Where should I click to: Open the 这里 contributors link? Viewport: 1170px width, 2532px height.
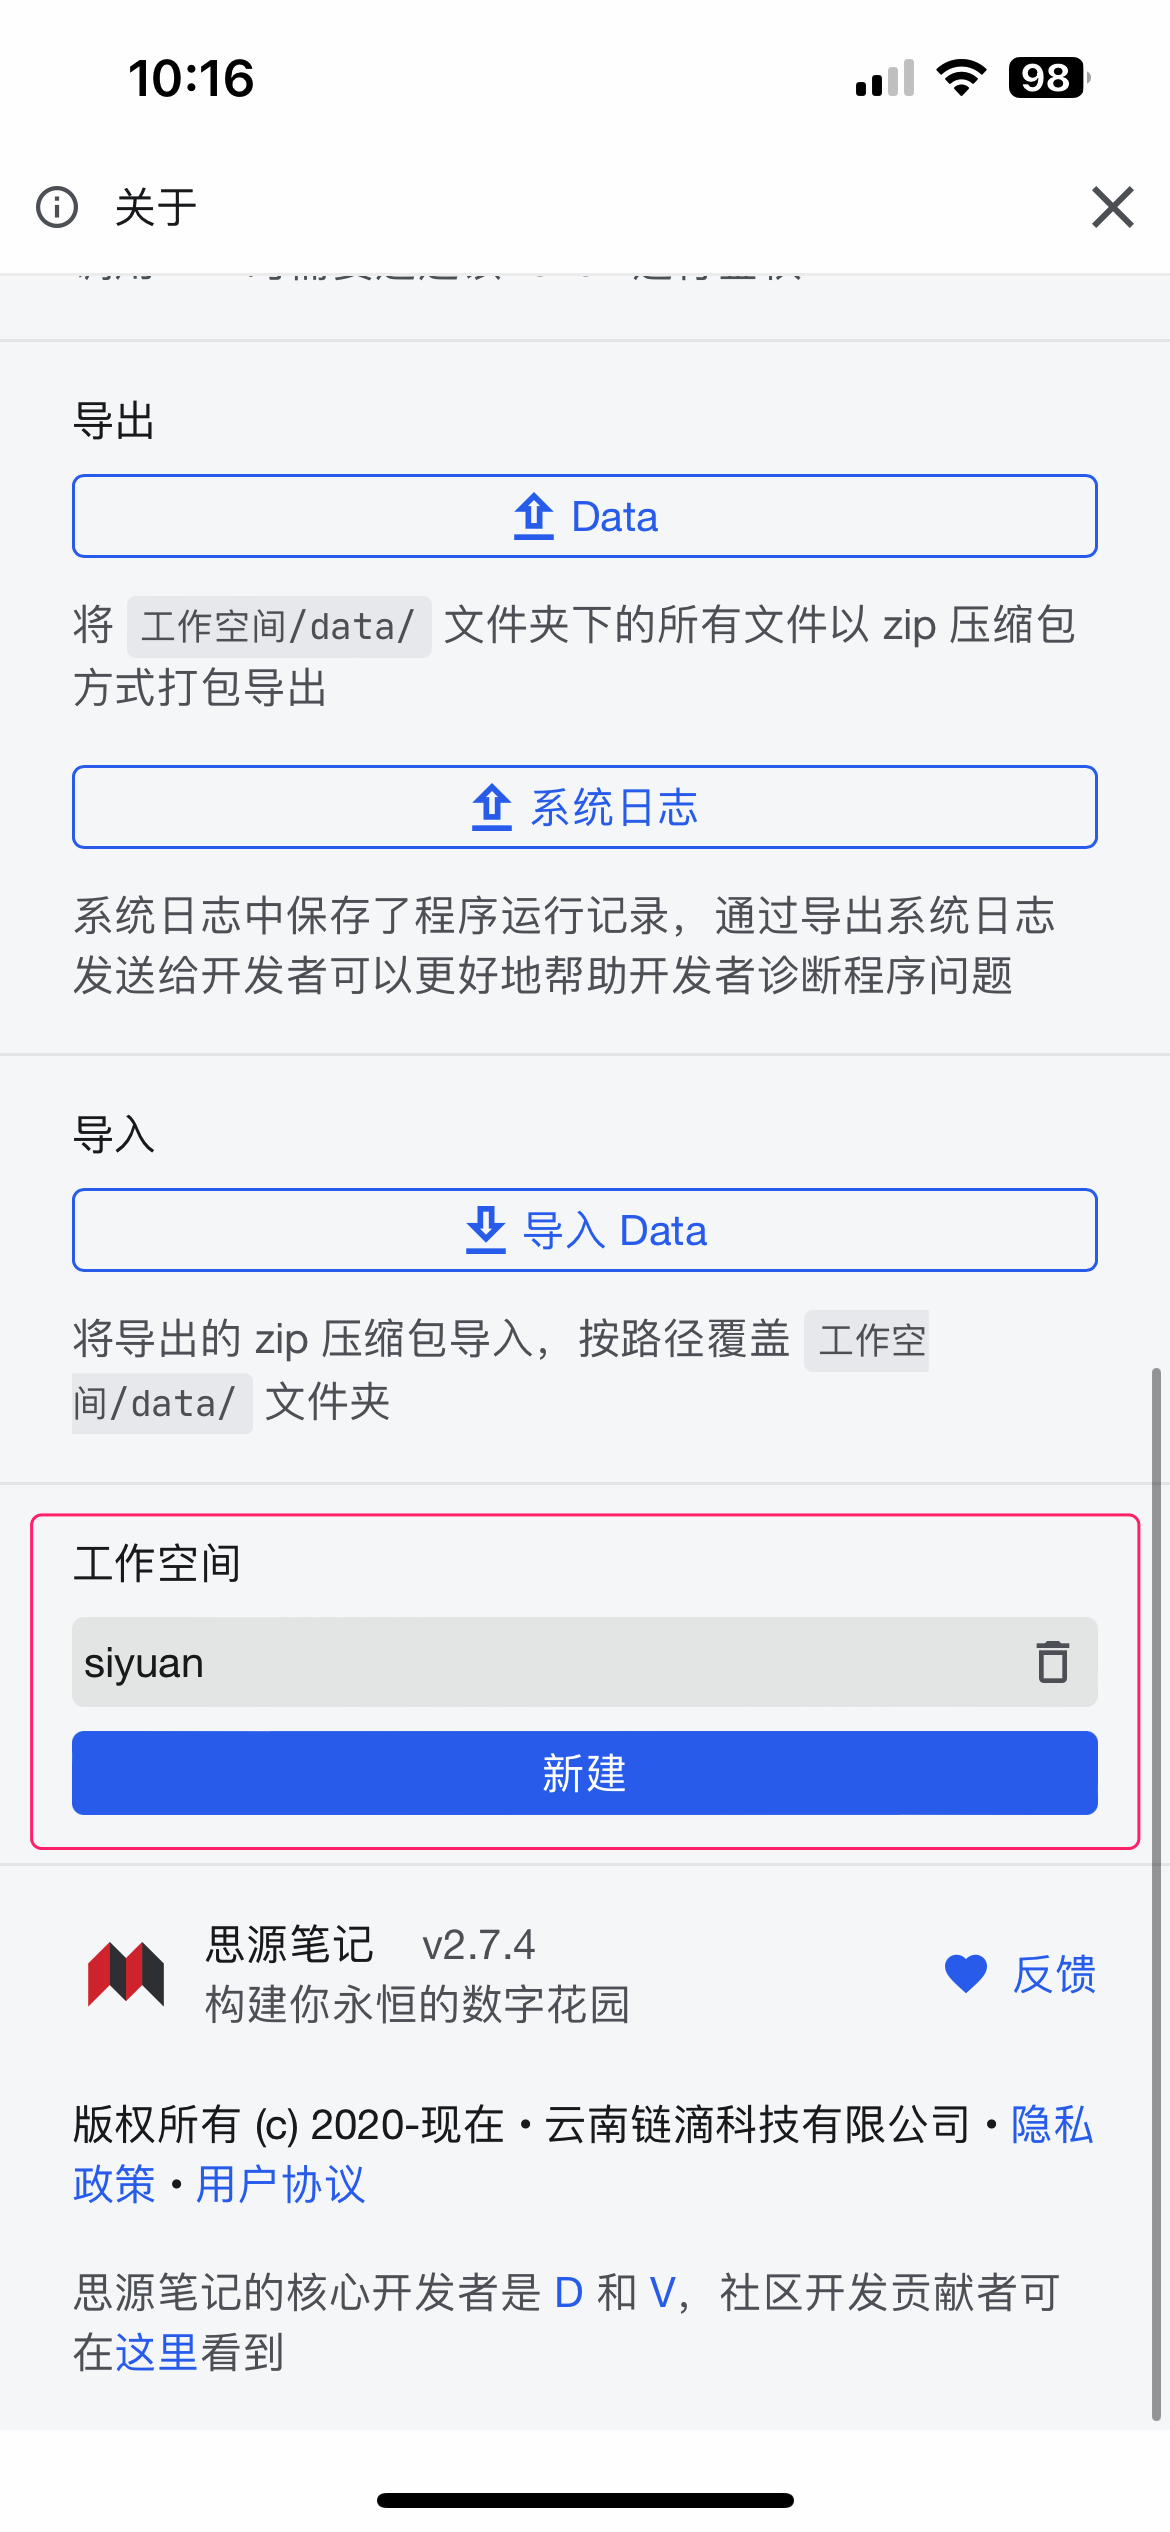pos(156,2352)
